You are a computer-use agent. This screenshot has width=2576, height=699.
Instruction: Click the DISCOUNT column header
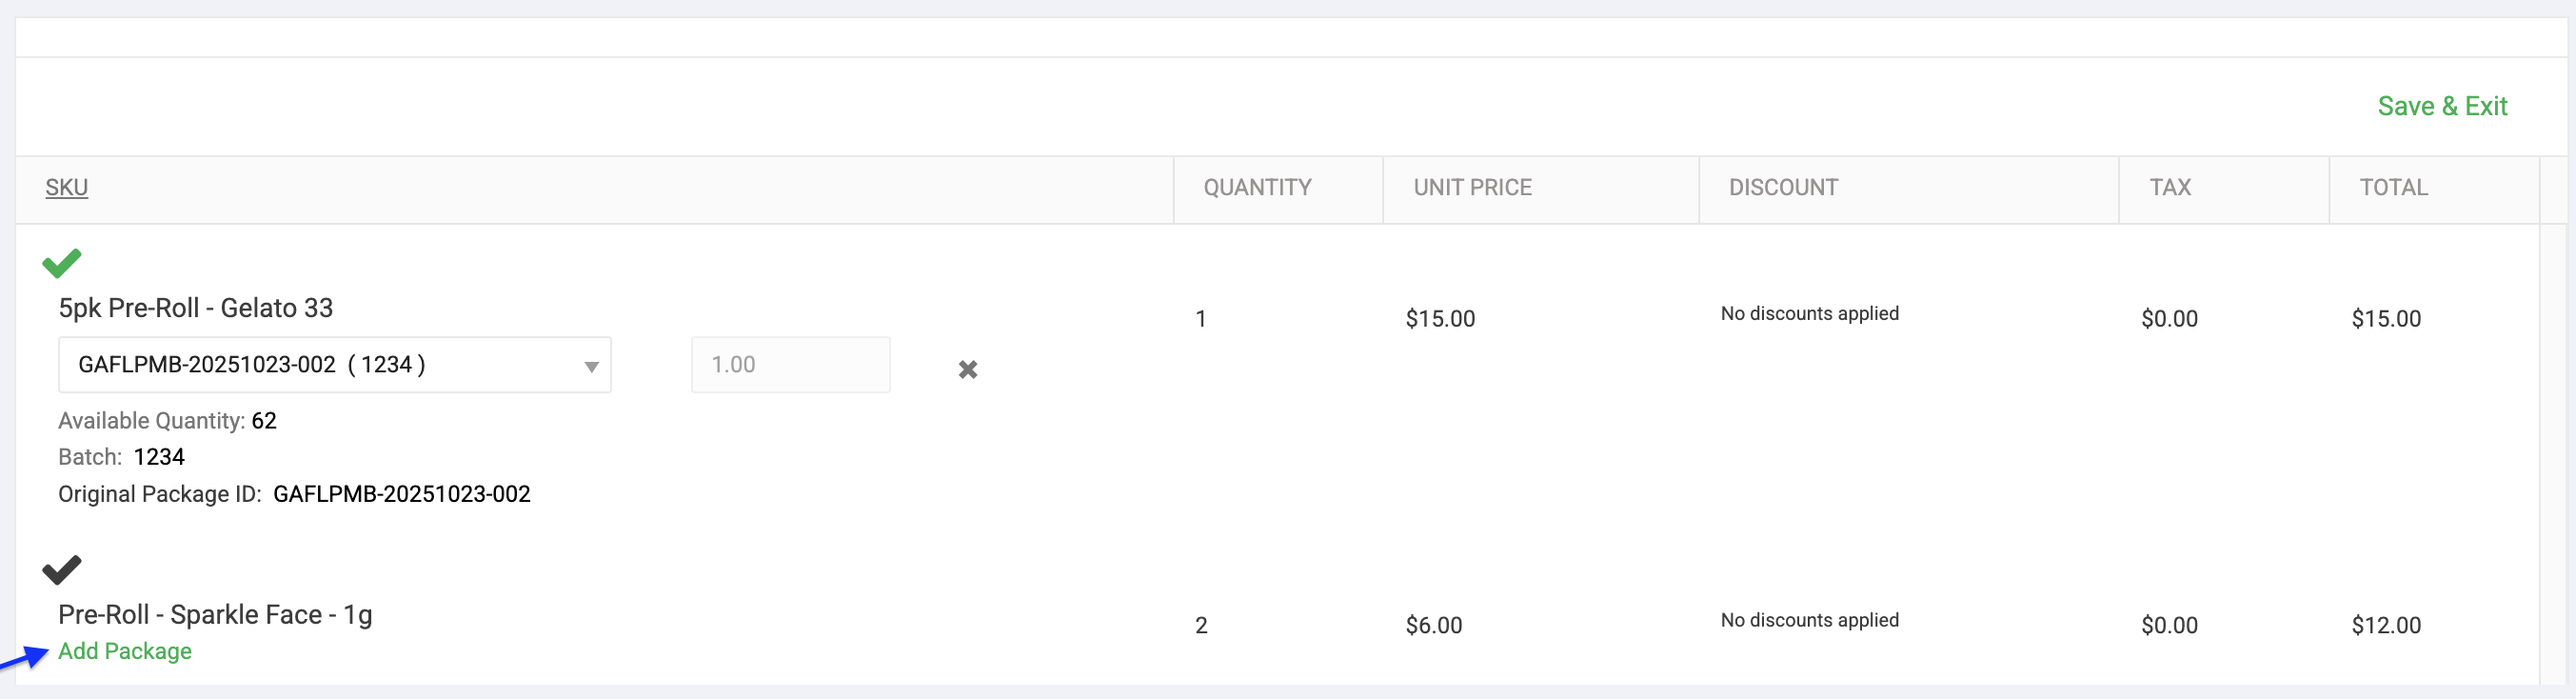coord(1783,187)
